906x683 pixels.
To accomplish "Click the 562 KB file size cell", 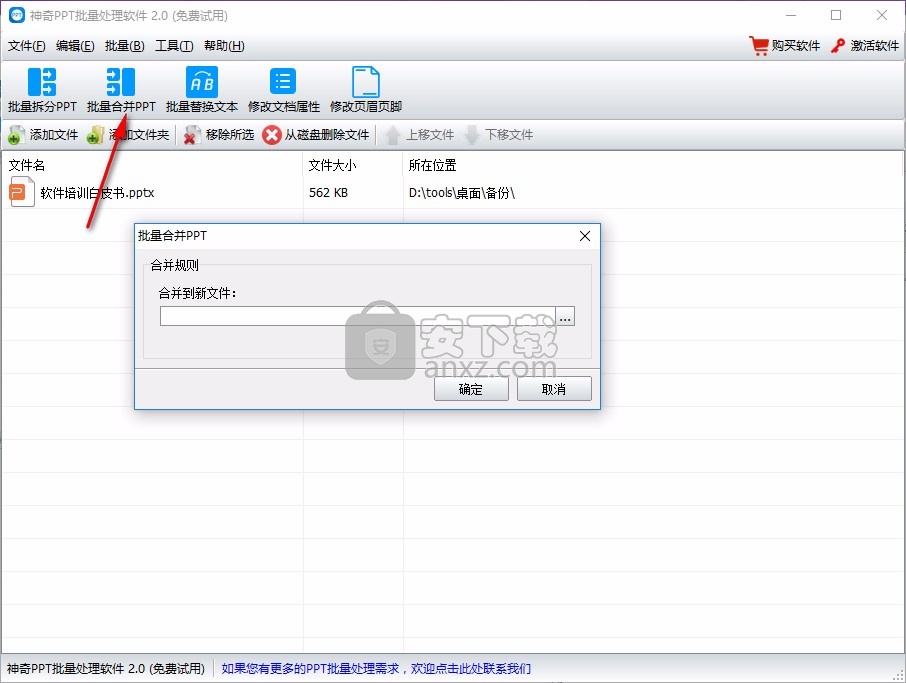I will (x=328, y=193).
